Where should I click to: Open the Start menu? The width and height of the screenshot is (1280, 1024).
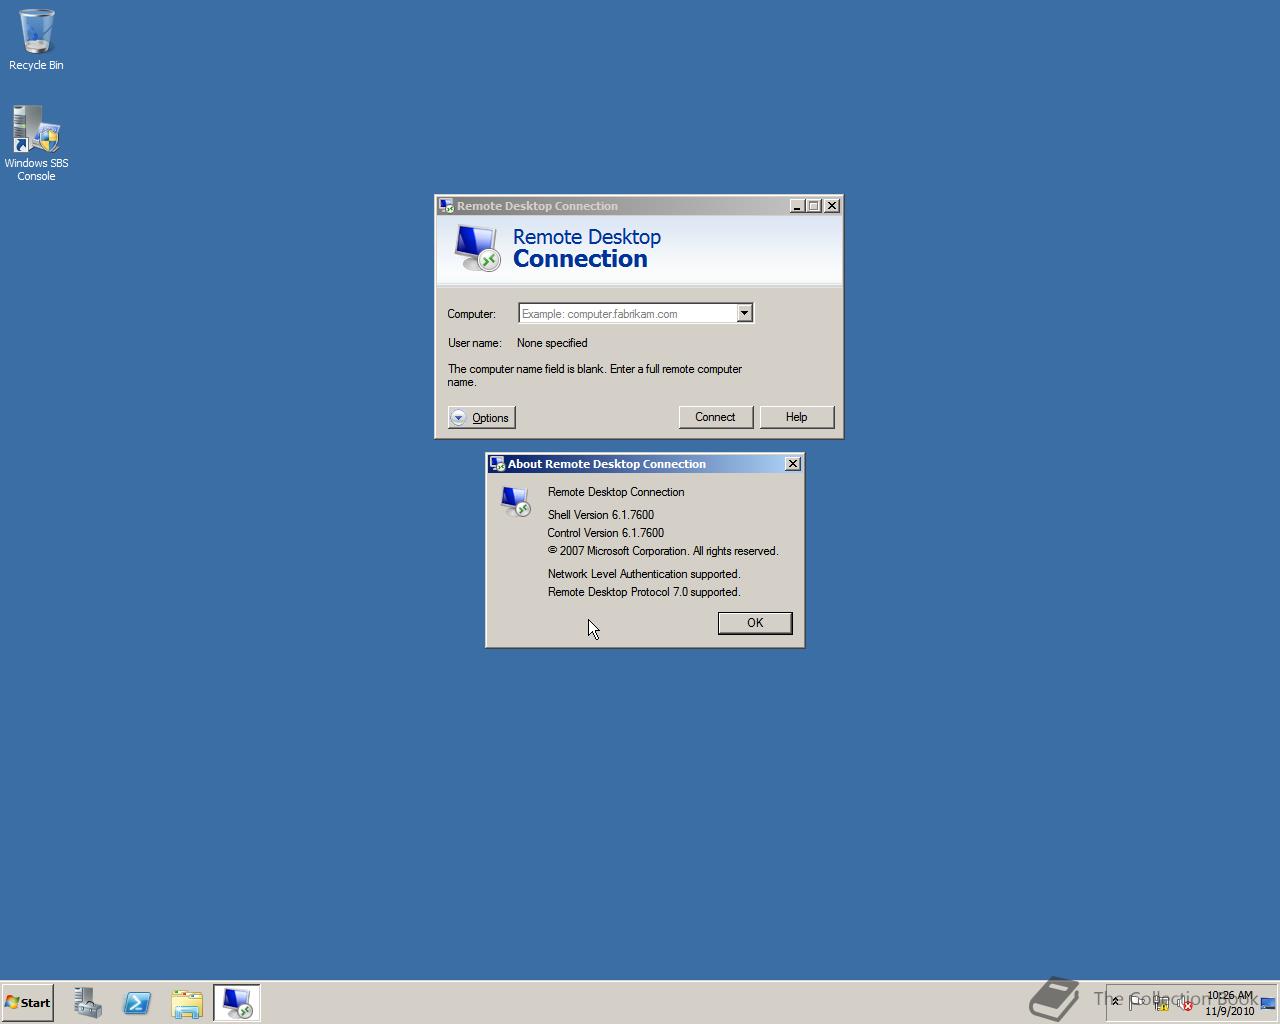[x=28, y=1003]
